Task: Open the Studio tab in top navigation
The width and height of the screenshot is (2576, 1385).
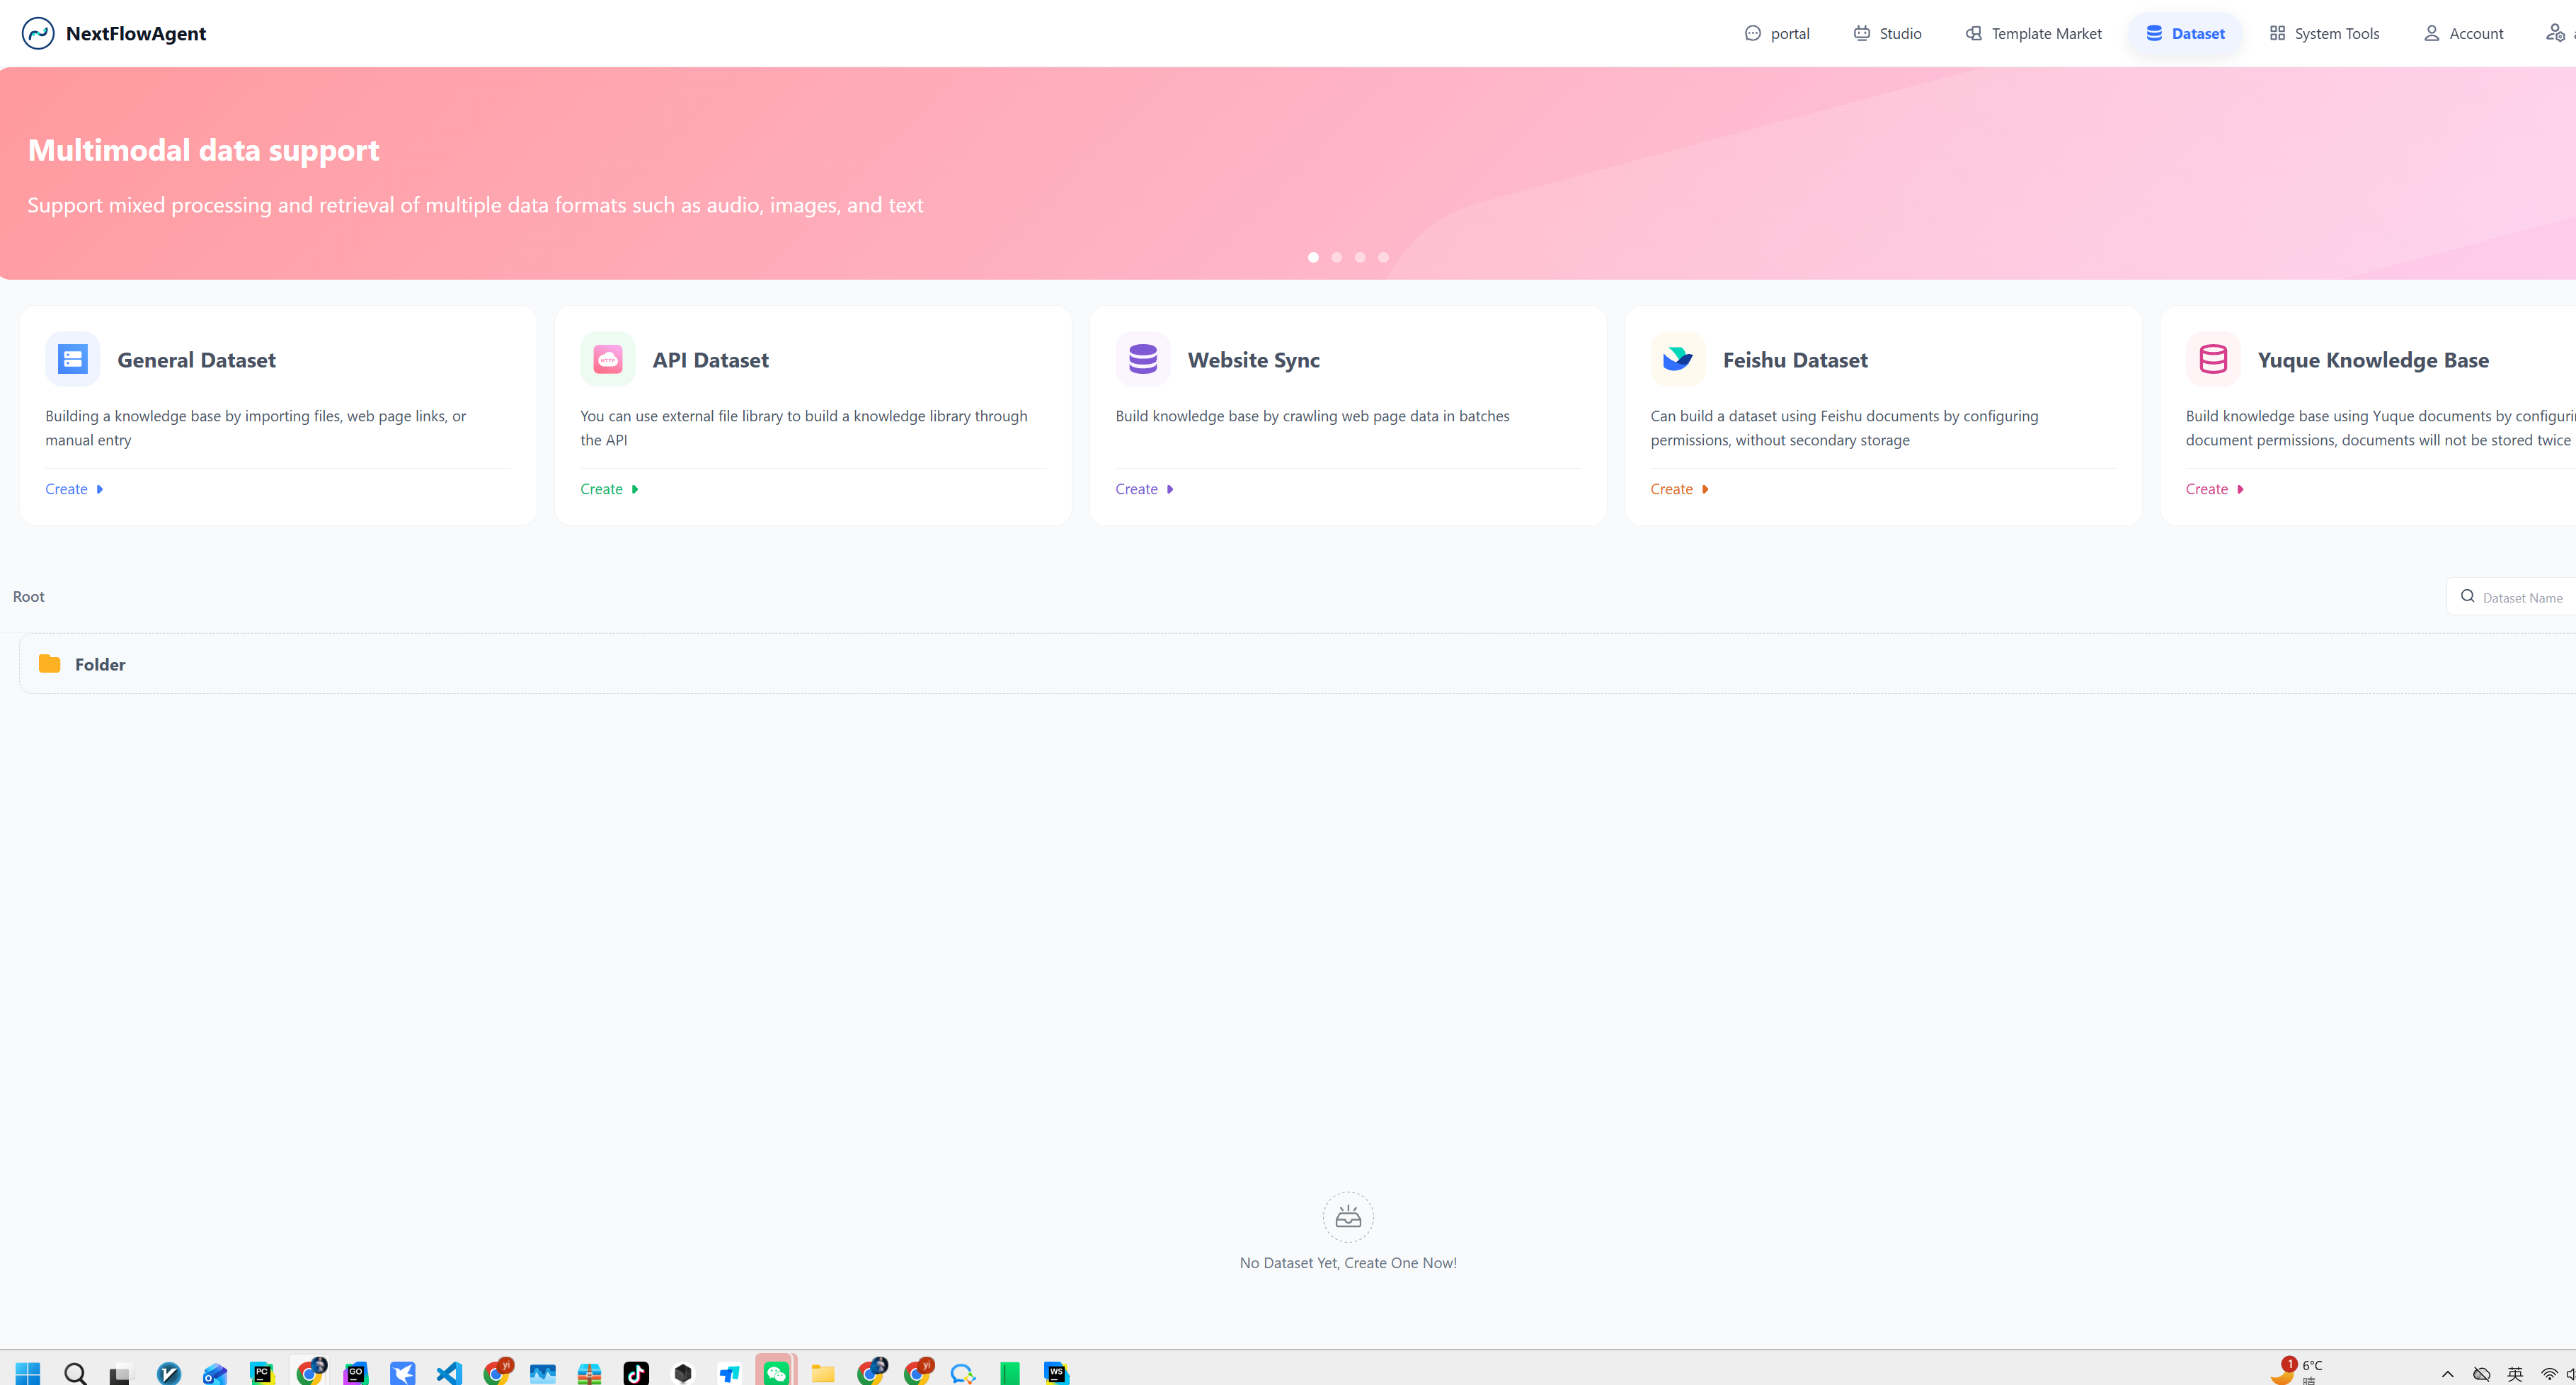Action: point(1887,33)
